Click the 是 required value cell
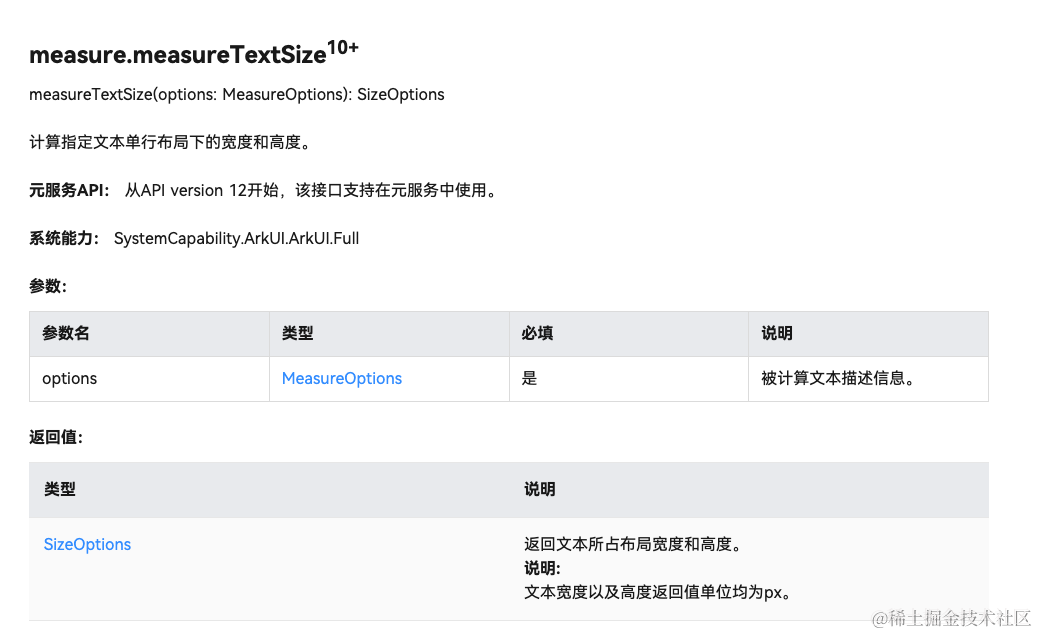This screenshot has width=1038, height=635. click(529, 378)
